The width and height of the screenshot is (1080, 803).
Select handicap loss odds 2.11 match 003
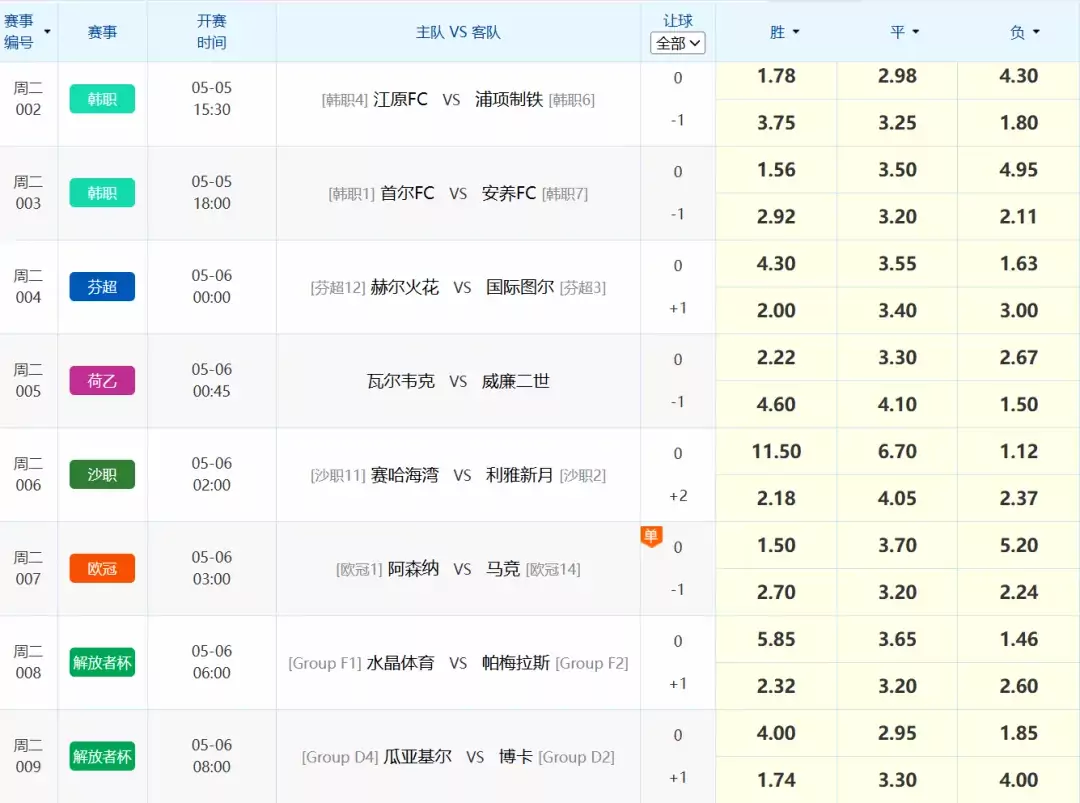coord(1019,216)
